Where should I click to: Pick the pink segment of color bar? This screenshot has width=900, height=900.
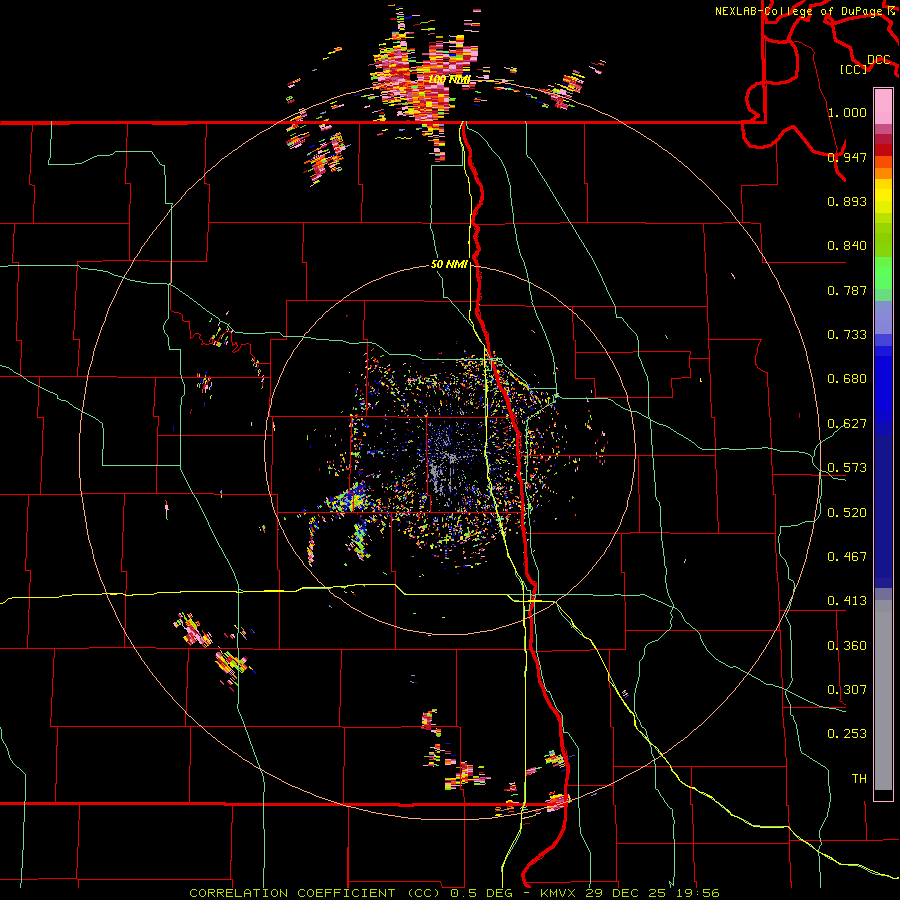pyautogui.click(x=883, y=107)
